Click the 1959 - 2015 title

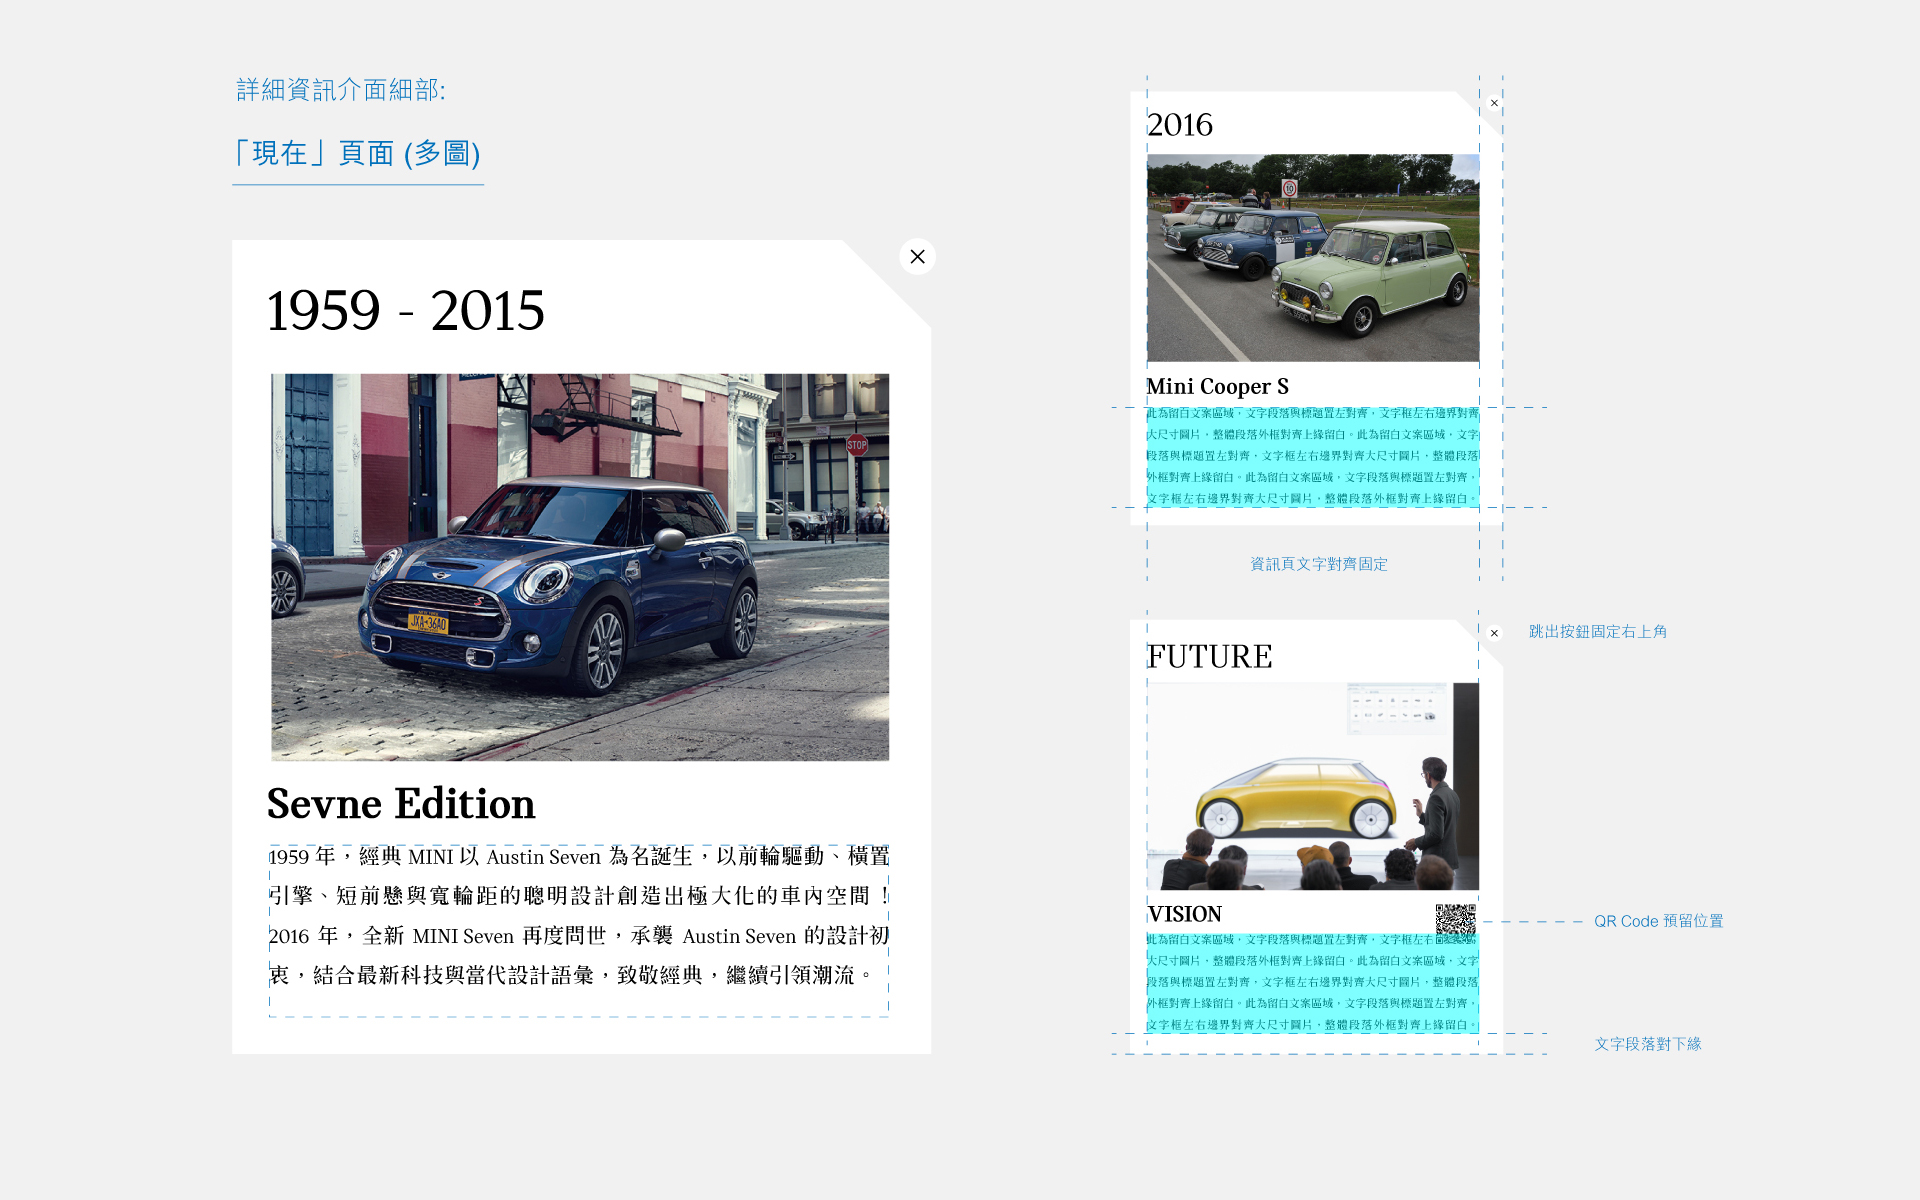(405, 310)
